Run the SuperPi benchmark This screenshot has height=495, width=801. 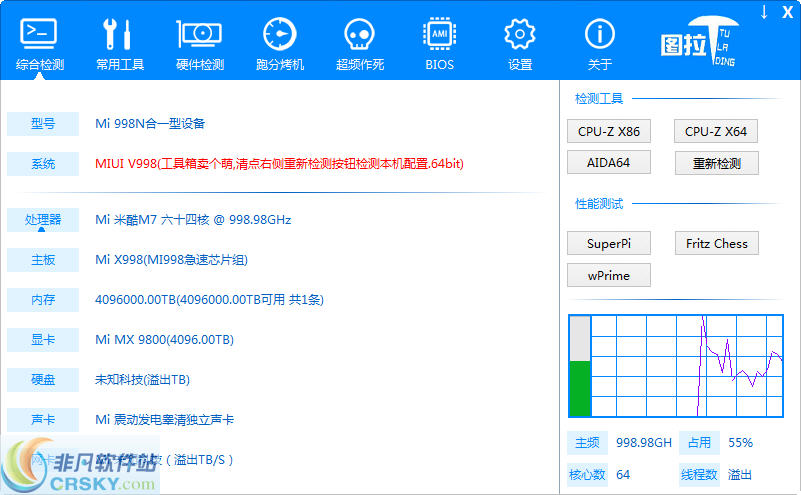tap(609, 243)
